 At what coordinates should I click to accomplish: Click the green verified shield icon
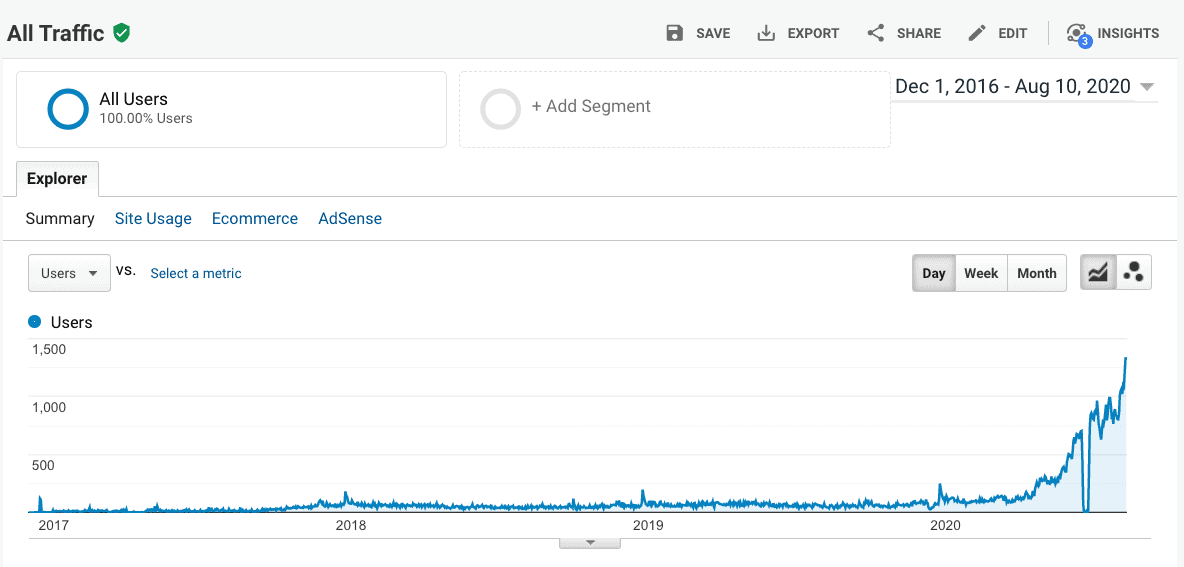point(122,33)
